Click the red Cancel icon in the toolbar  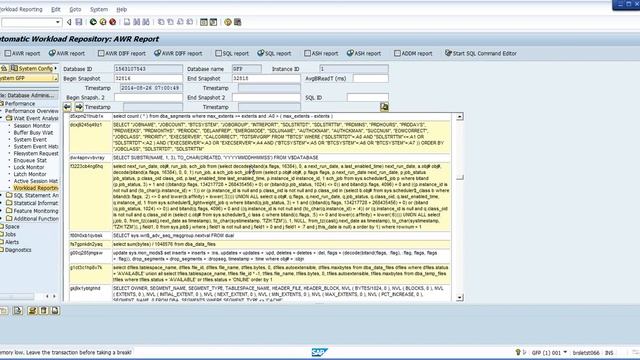[x=113, y=22]
